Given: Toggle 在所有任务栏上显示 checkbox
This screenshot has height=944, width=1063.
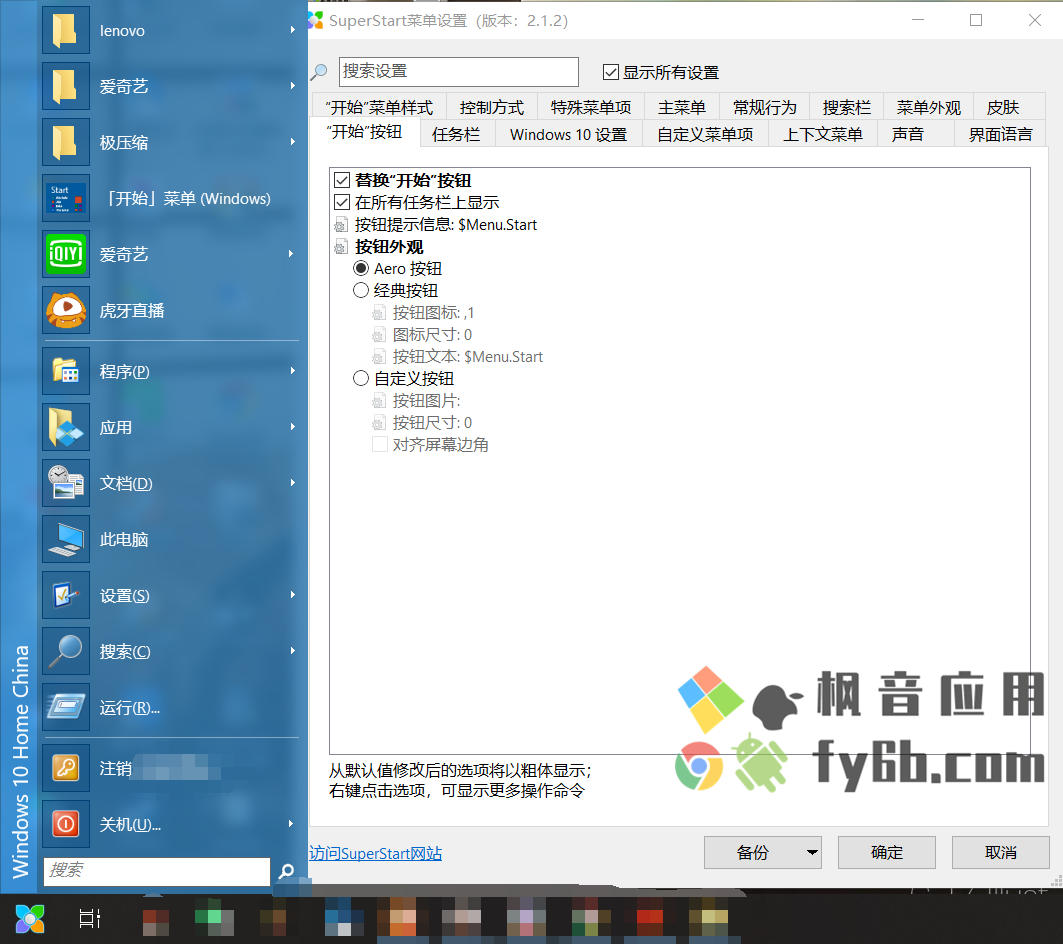Looking at the screenshot, I should tap(342, 202).
